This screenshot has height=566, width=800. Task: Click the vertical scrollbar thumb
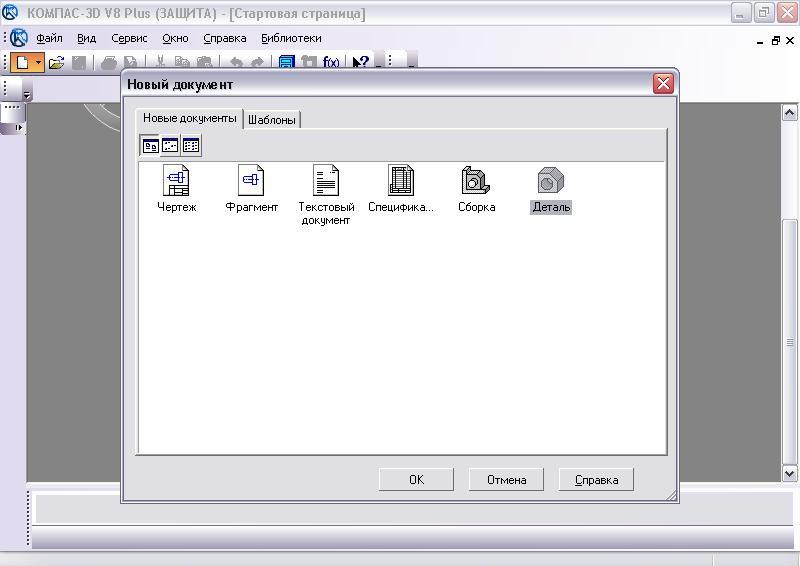coord(789,342)
